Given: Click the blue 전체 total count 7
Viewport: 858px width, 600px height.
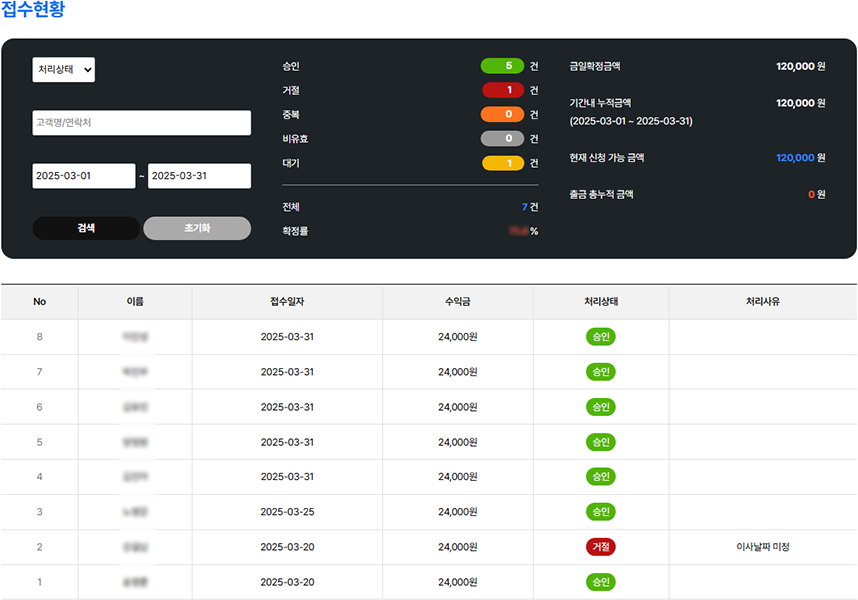Looking at the screenshot, I should click(524, 207).
